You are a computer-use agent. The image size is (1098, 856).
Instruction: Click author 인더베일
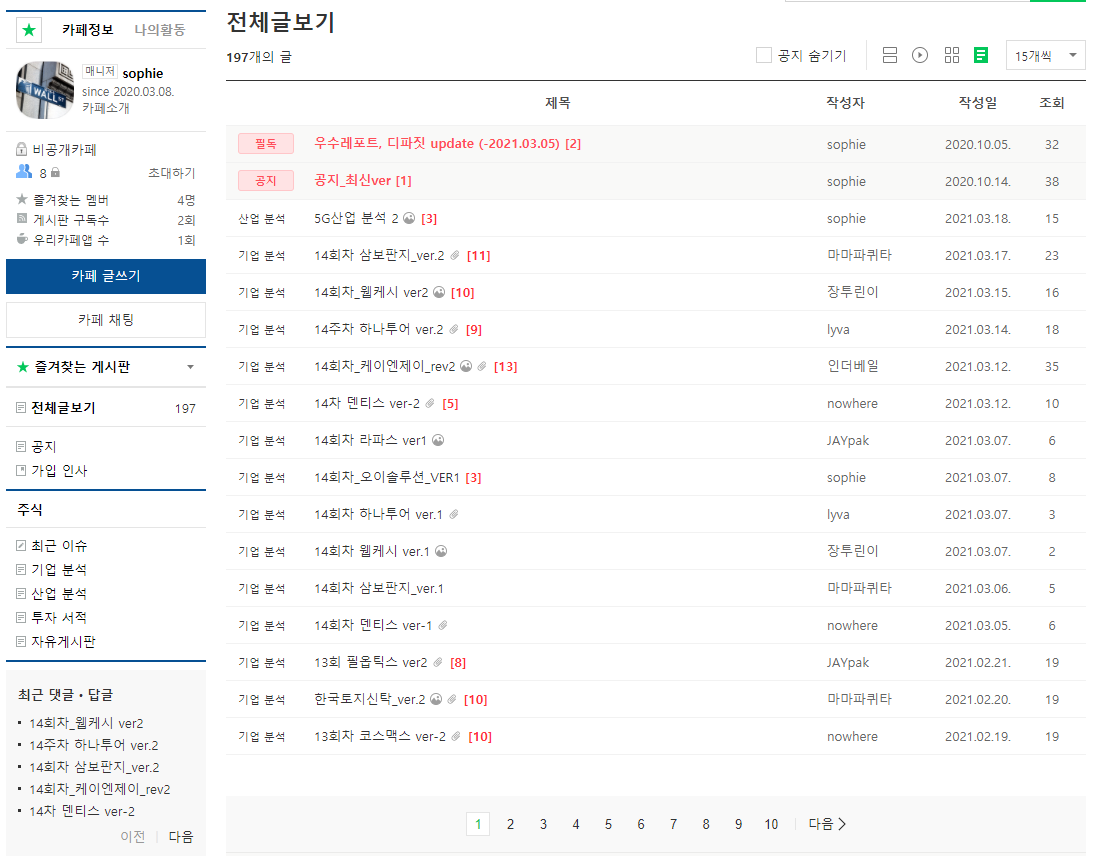click(853, 366)
